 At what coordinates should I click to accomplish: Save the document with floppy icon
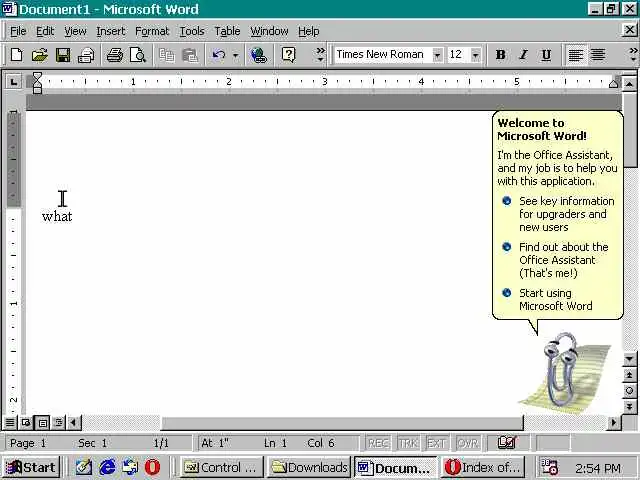click(x=63, y=55)
